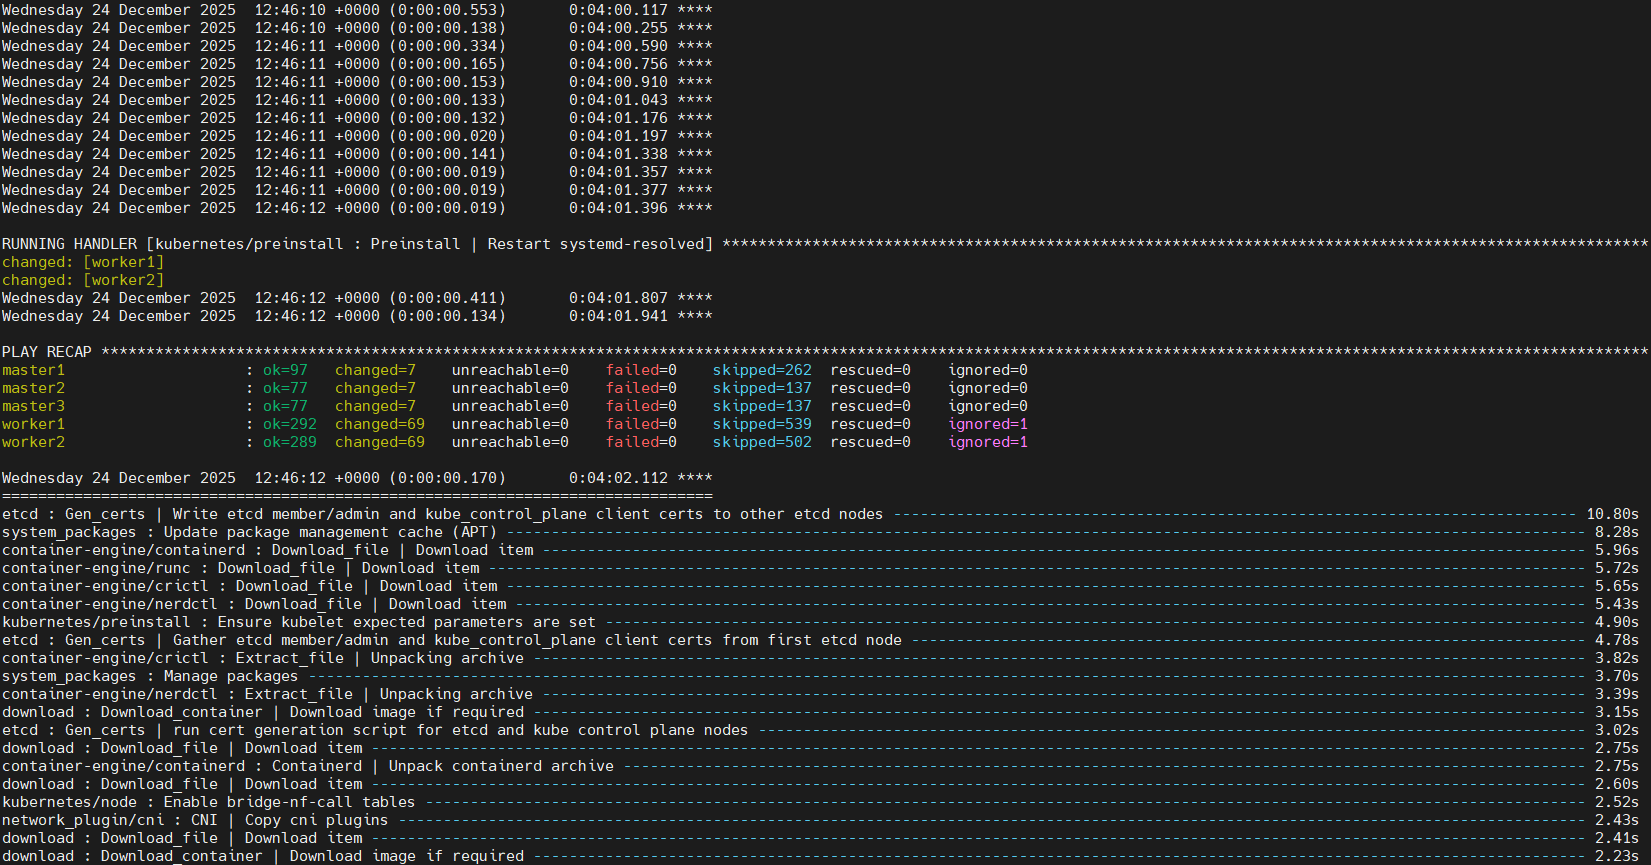This screenshot has height=865, width=1651.
Task: Select the master1 host name in recap
Action: pyautogui.click(x=33, y=370)
